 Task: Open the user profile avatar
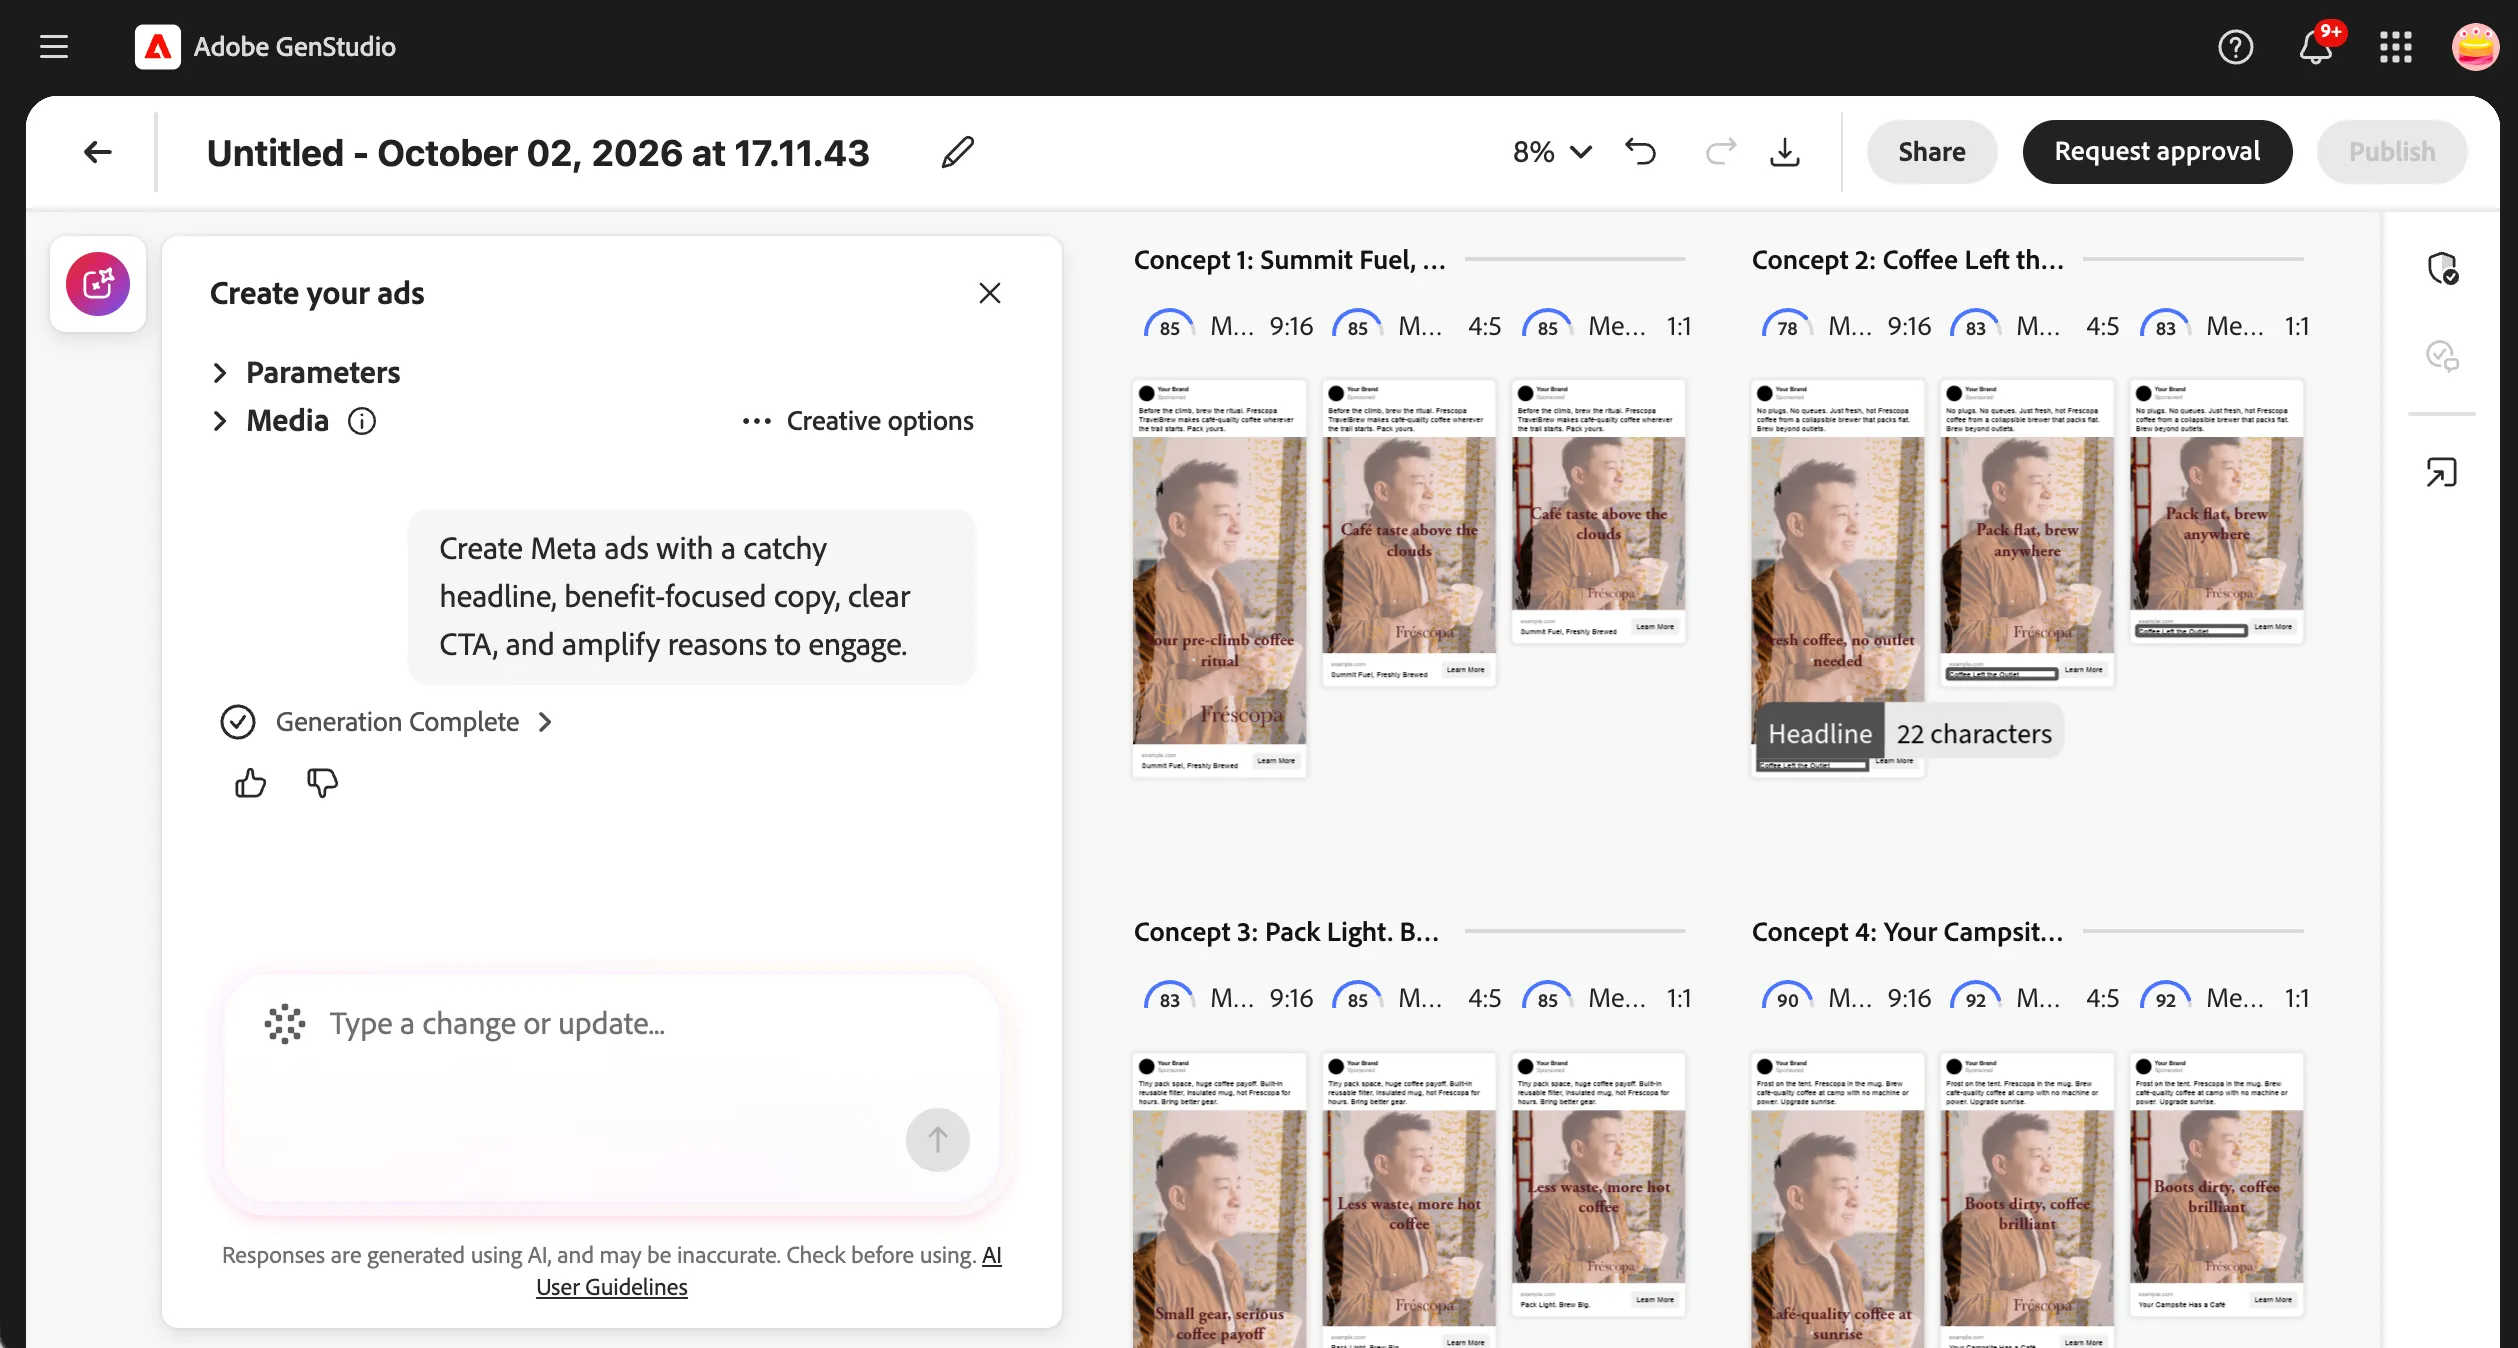click(2475, 47)
